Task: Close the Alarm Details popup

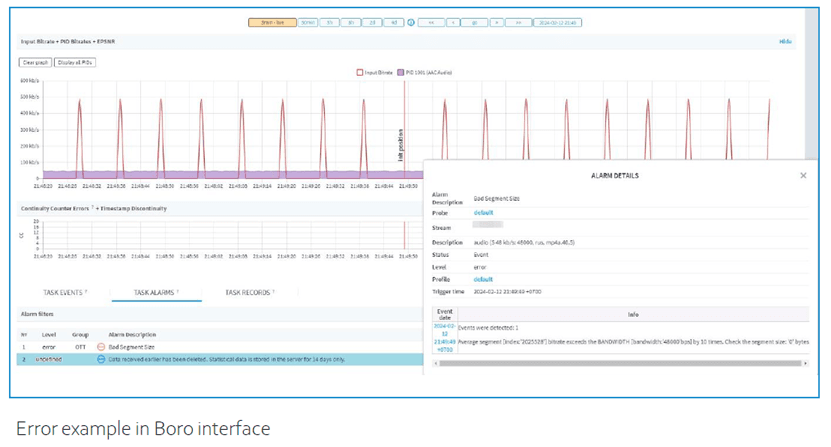Action: [x=803, y=175]
